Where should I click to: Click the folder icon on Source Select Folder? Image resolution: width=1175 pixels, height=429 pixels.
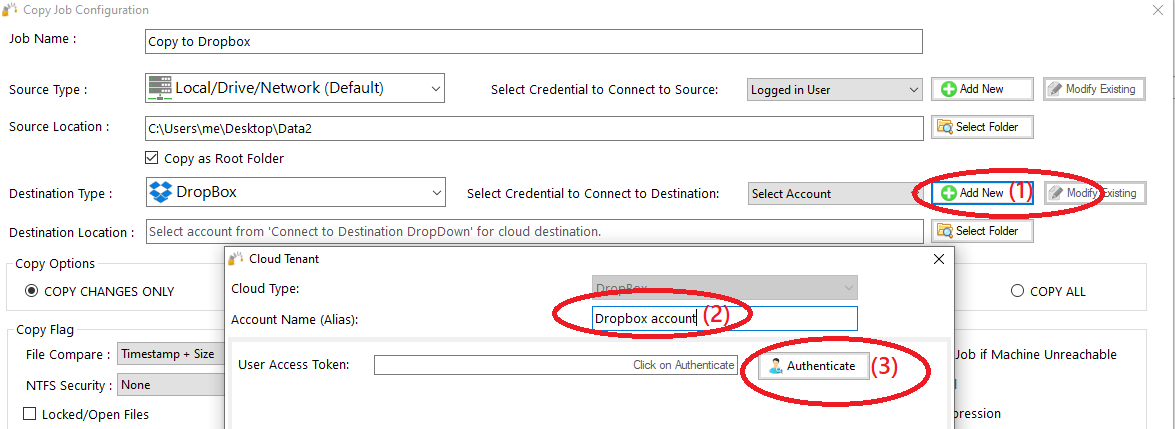(x=945, y=127)
